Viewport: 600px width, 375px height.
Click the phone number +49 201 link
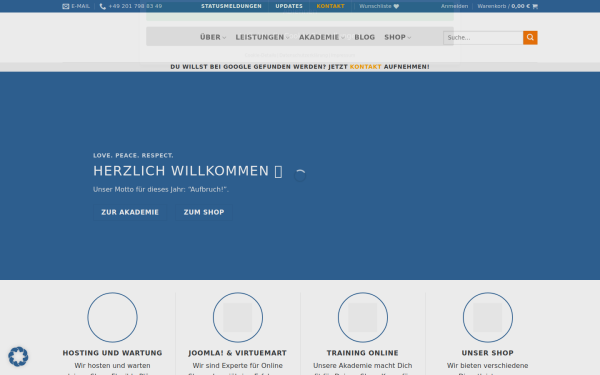pyautogui.click(x=135, y=6)
